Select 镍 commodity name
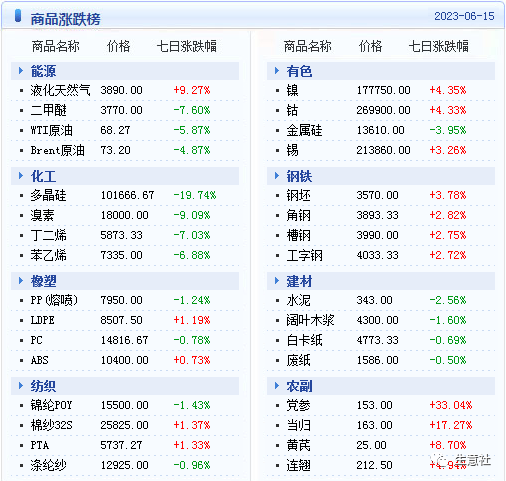Viewport: 506px width, 481px height. pyautogui.click(x=292, y=90)
